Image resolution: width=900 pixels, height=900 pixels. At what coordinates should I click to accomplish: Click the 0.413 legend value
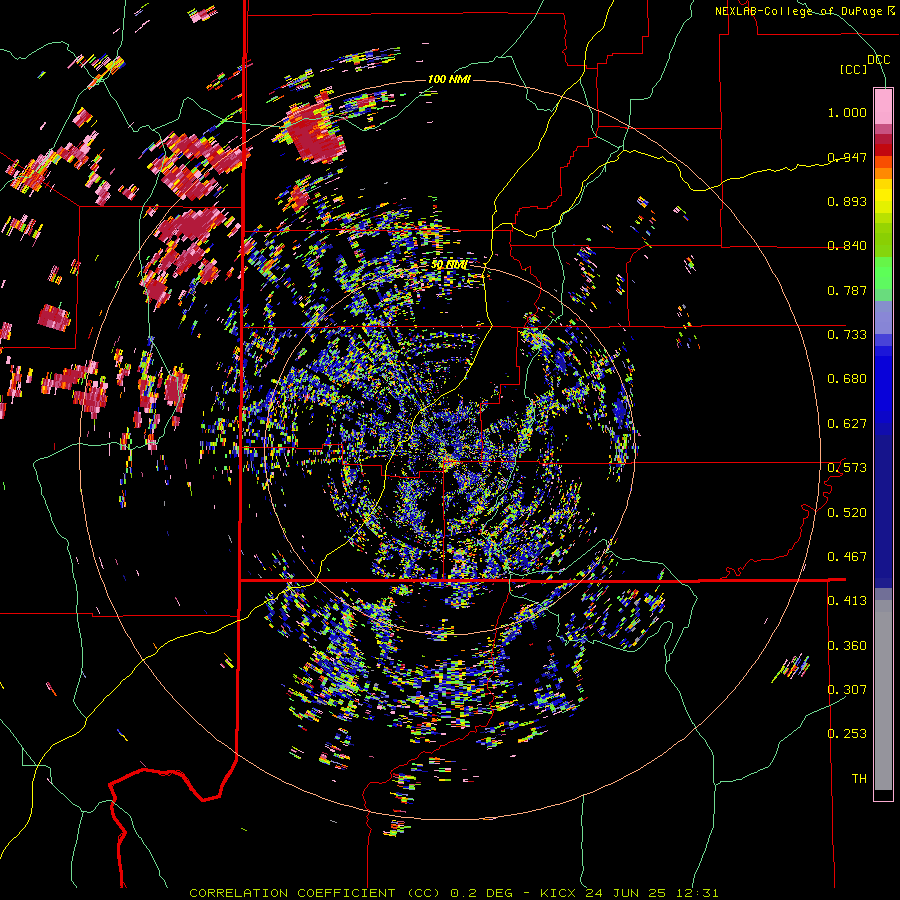[x=847, y=601]
